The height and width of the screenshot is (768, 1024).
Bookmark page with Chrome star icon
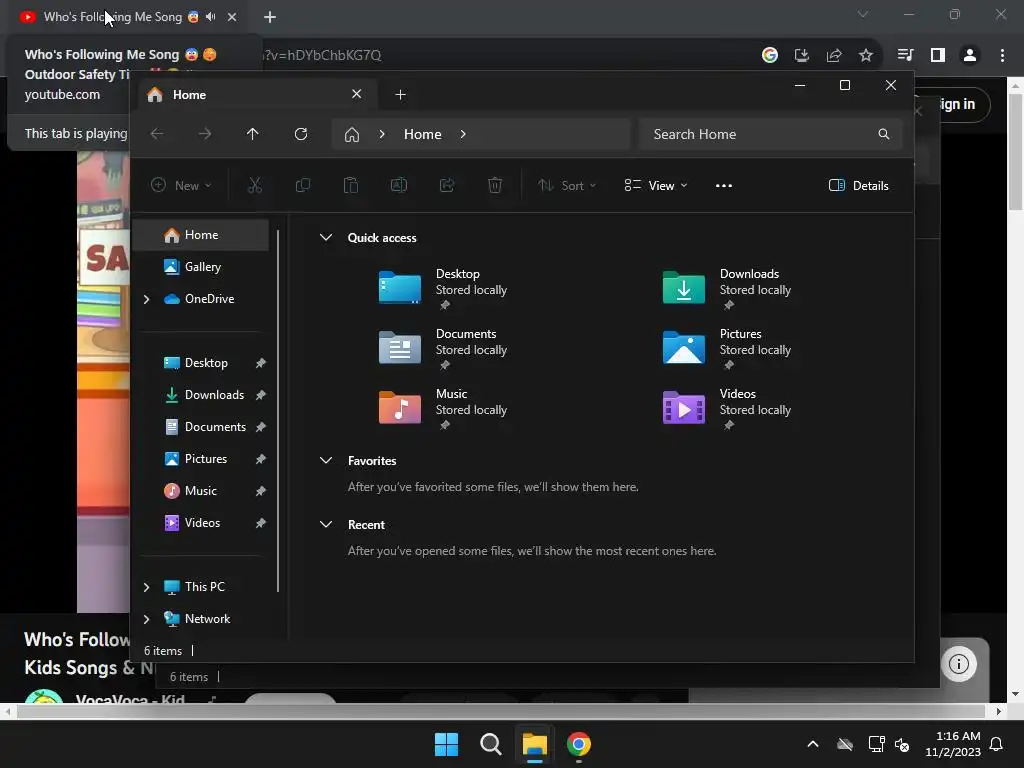tap(866, 56)
